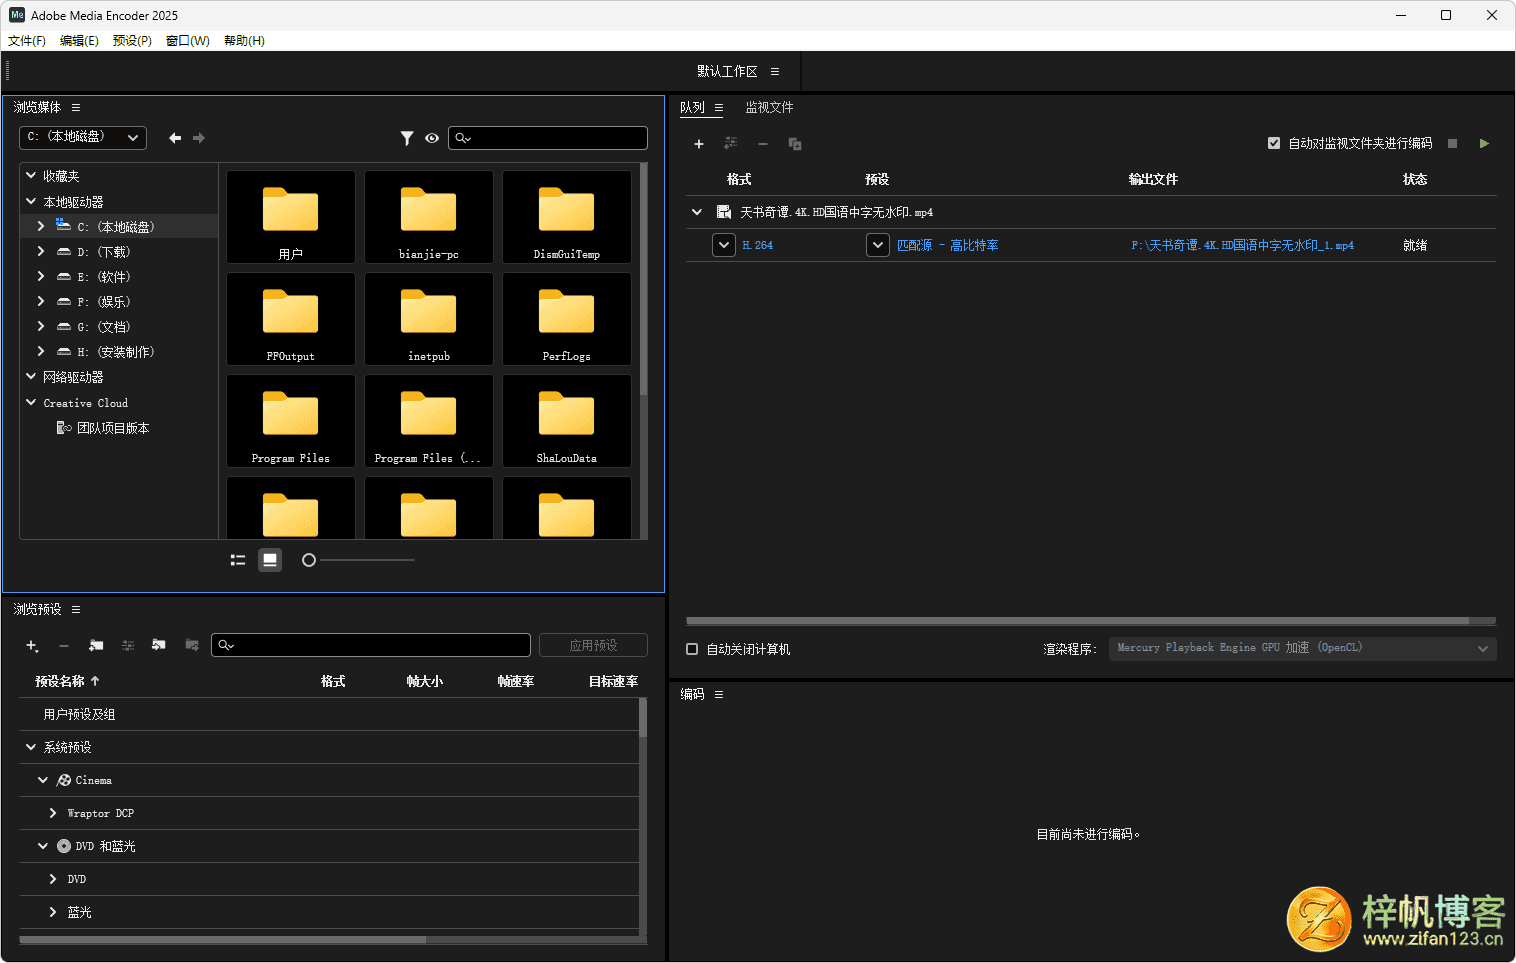Switch to the 监视文件 tab
1516x963 pixels.
point(769,107)
